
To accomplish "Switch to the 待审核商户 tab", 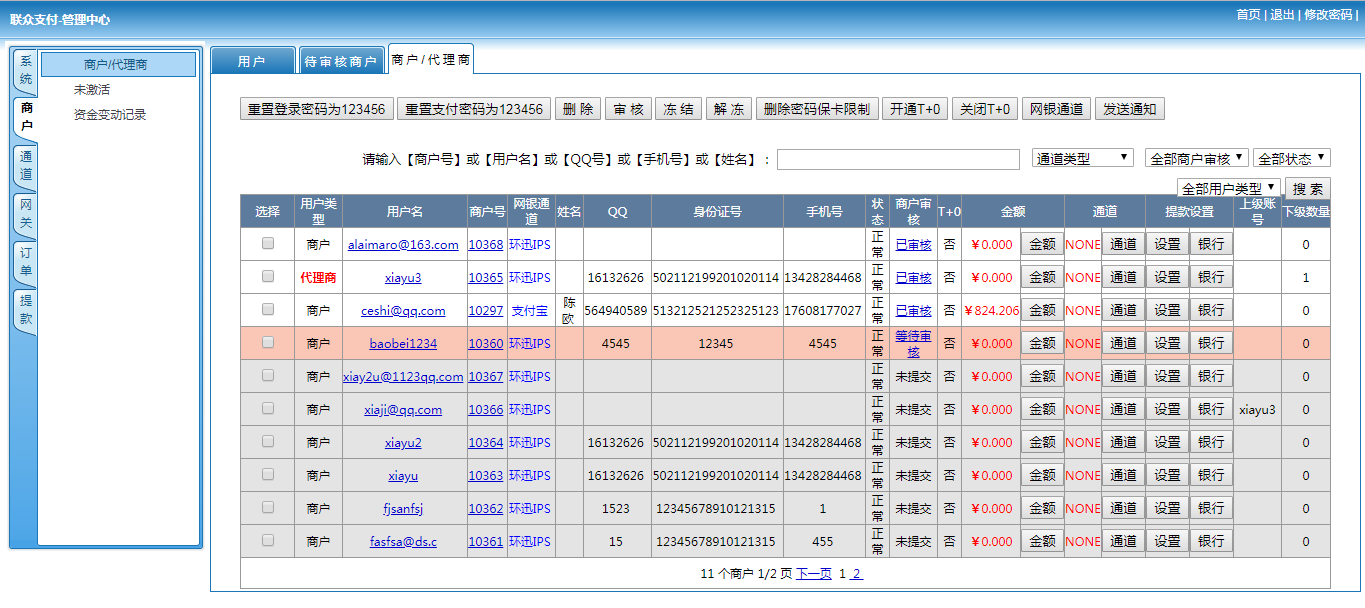I will (340, 62).
